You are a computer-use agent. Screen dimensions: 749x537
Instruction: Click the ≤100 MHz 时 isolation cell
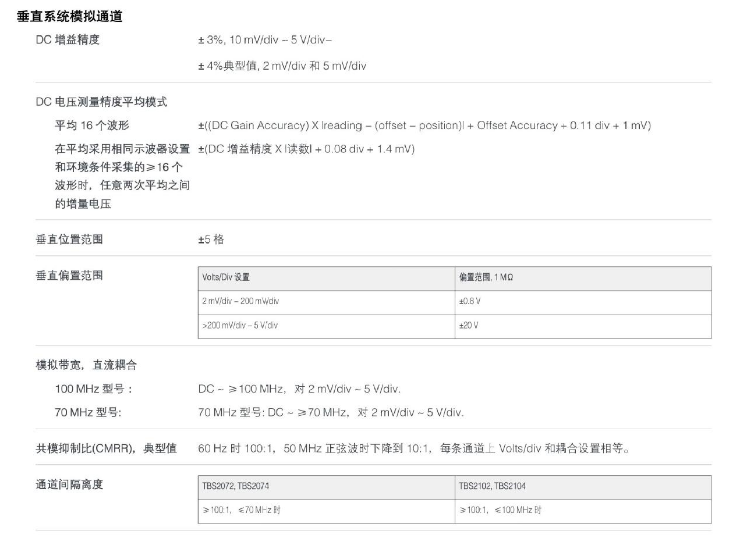(x=500, y=510)
